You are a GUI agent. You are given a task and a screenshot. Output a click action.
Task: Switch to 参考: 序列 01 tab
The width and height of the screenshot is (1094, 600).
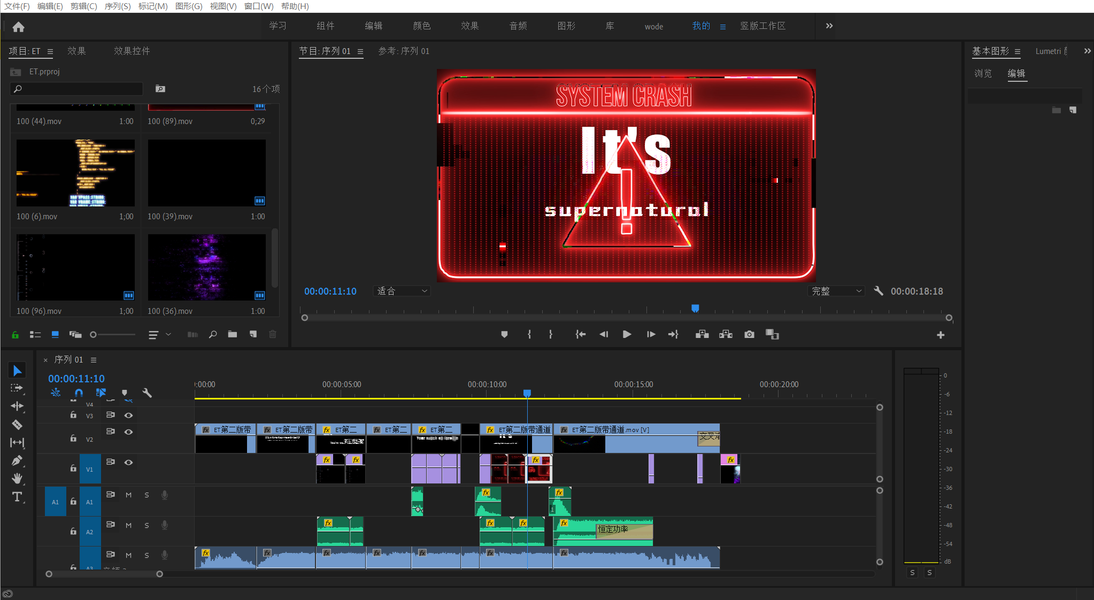(x=404, y=51)
